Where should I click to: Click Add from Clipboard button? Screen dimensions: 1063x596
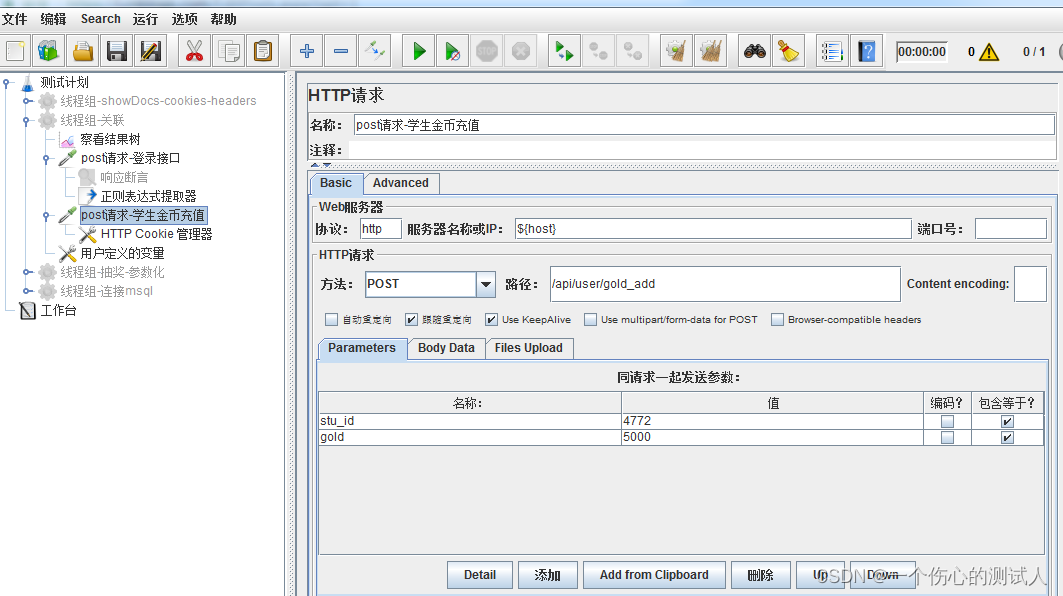654,575
